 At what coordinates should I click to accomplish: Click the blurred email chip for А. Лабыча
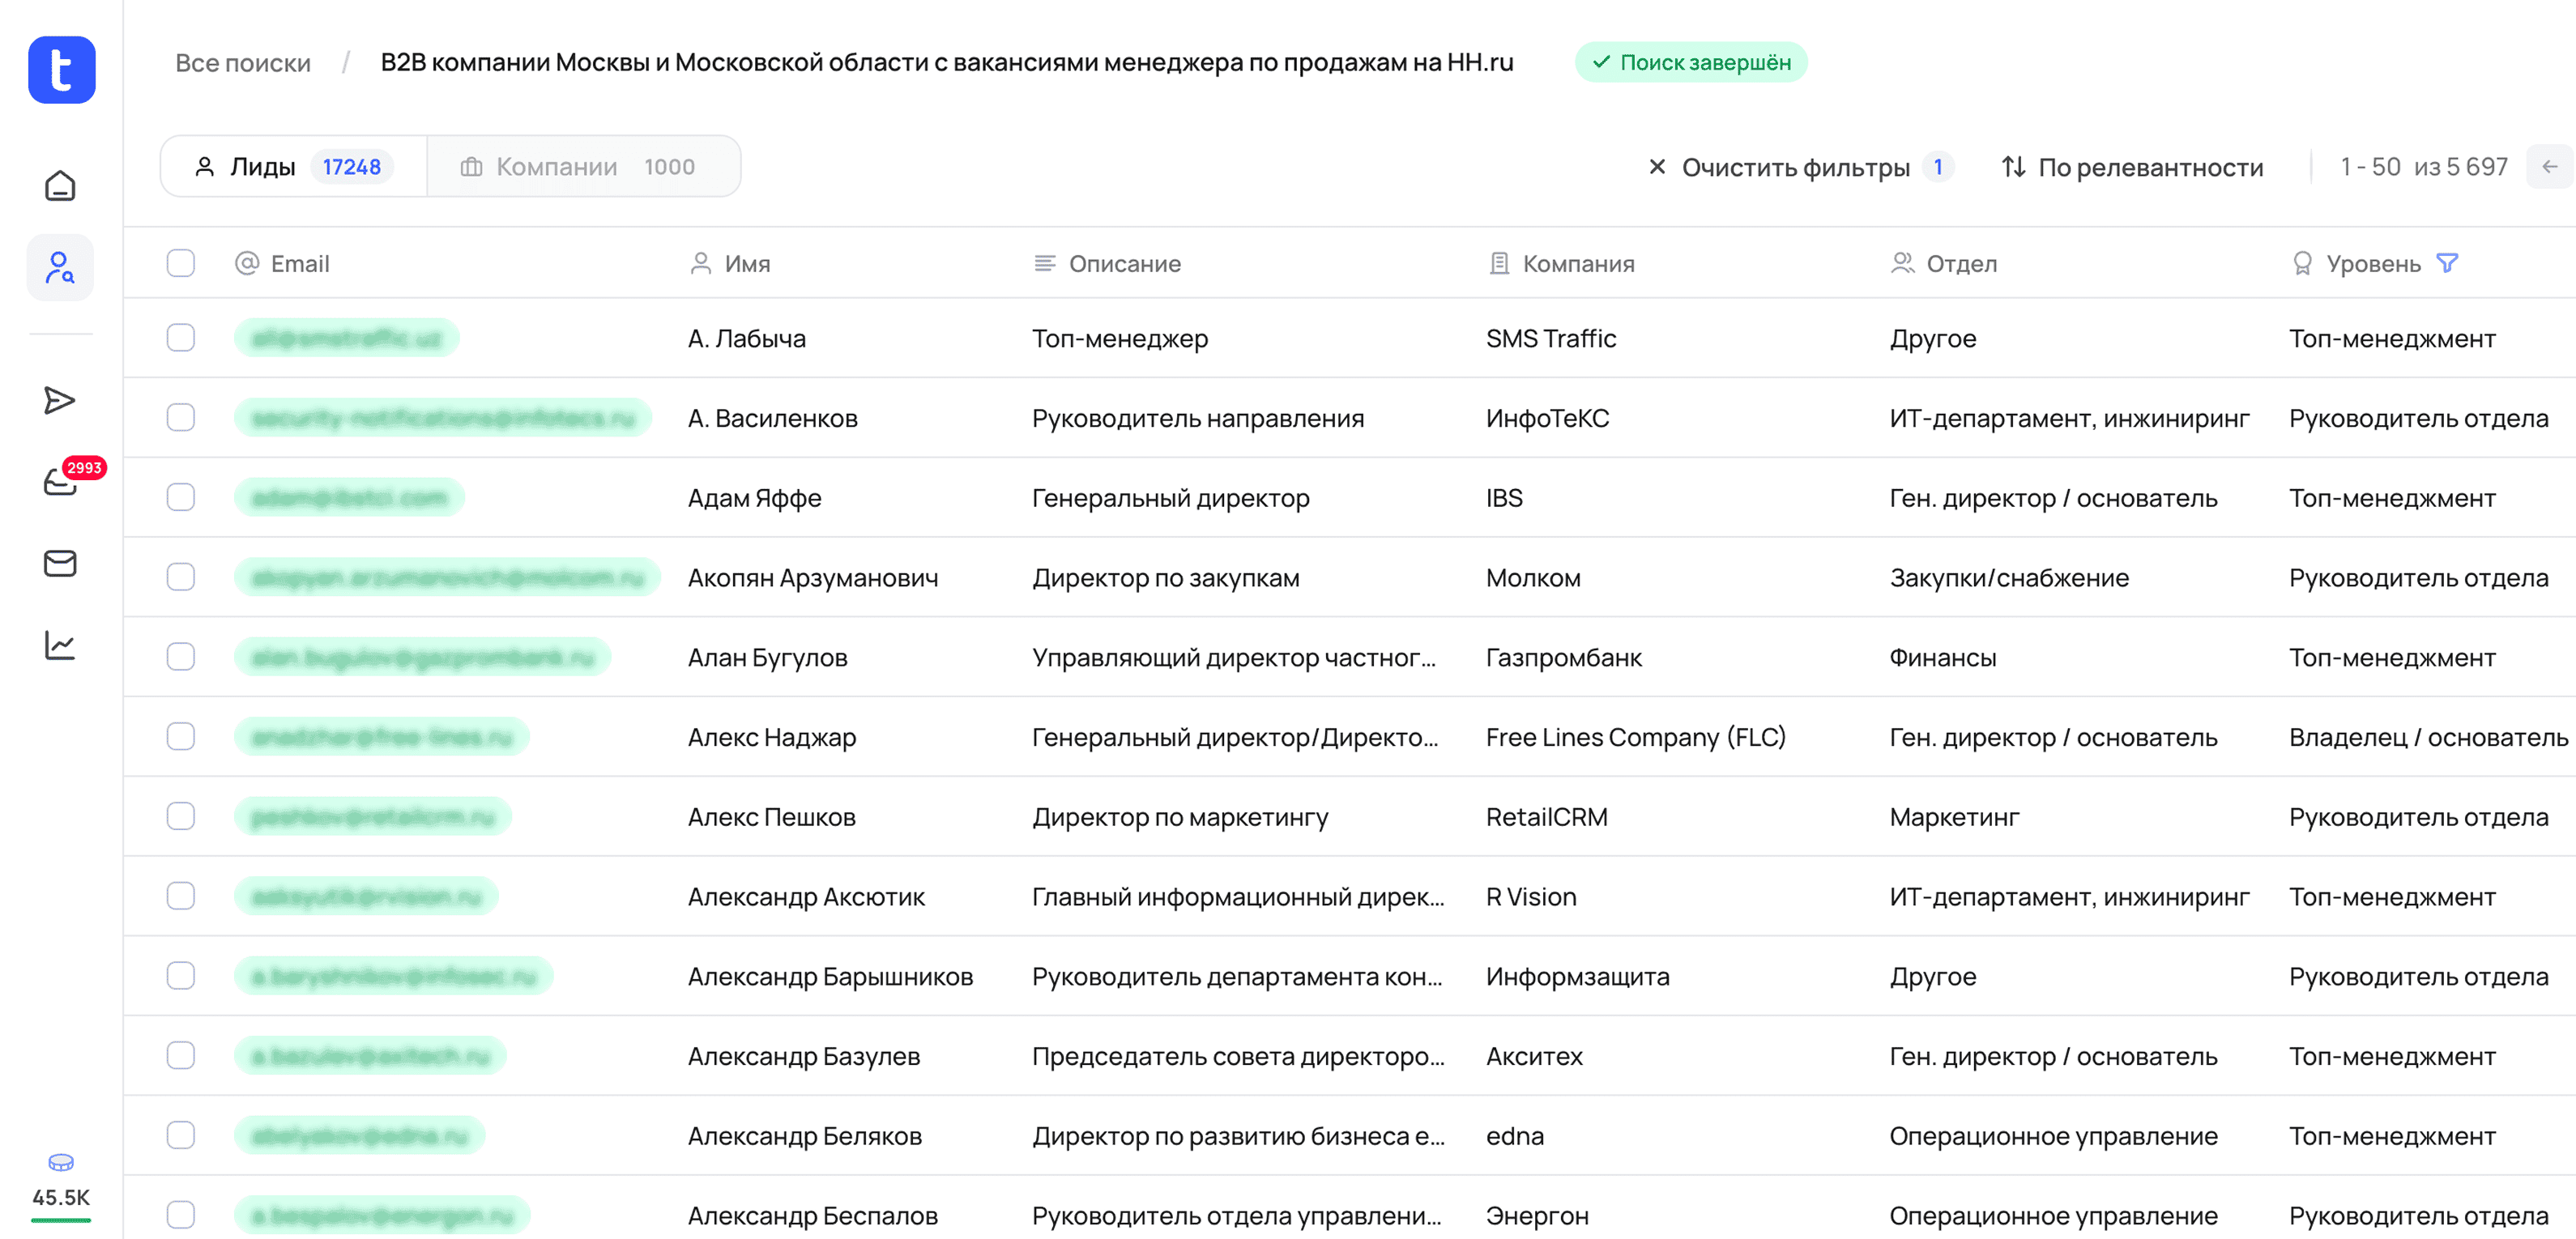[346, 338]
